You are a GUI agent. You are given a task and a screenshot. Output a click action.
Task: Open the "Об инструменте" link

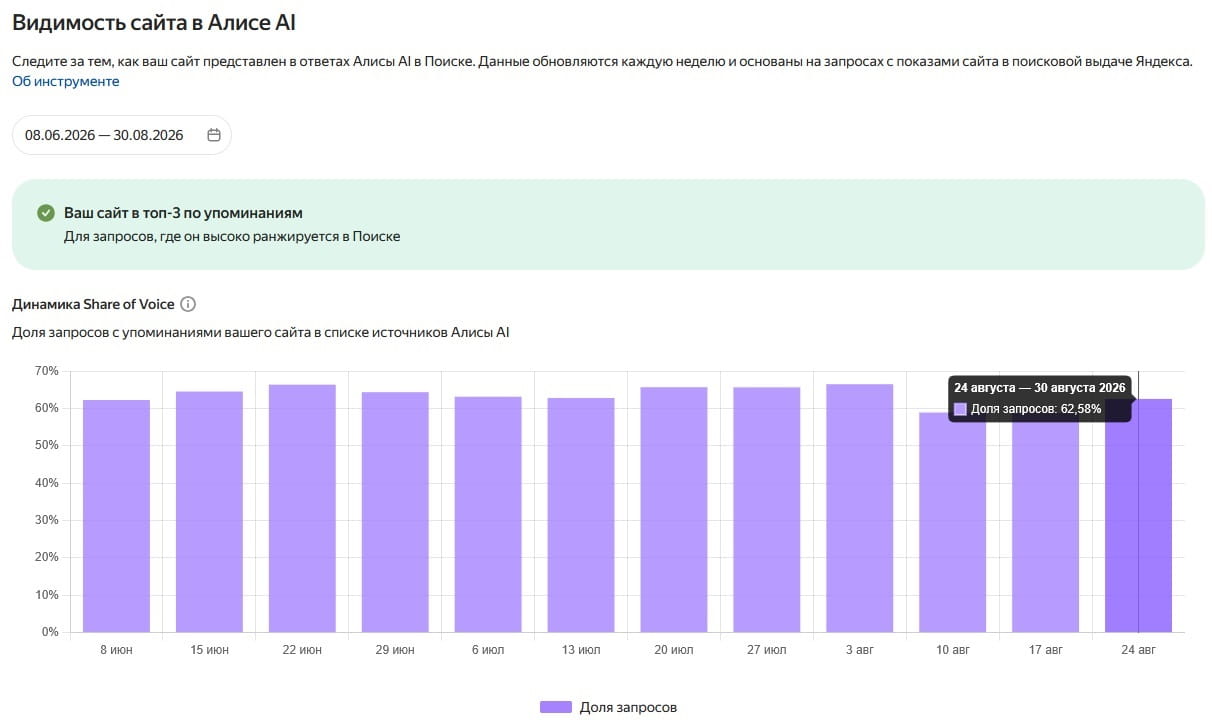[x=66, y=81]
